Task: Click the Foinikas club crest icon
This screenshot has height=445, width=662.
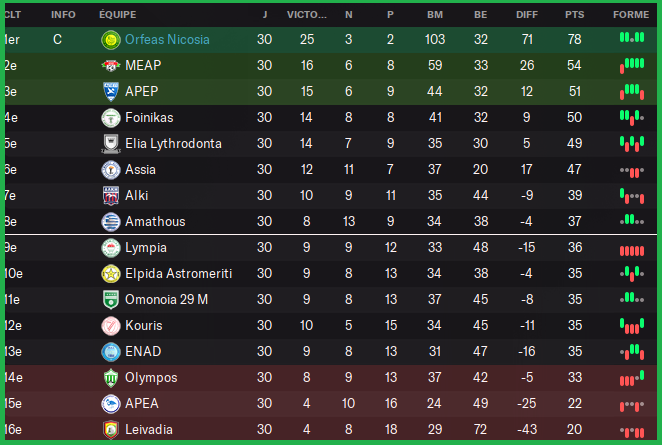Action: coord(110,117)
